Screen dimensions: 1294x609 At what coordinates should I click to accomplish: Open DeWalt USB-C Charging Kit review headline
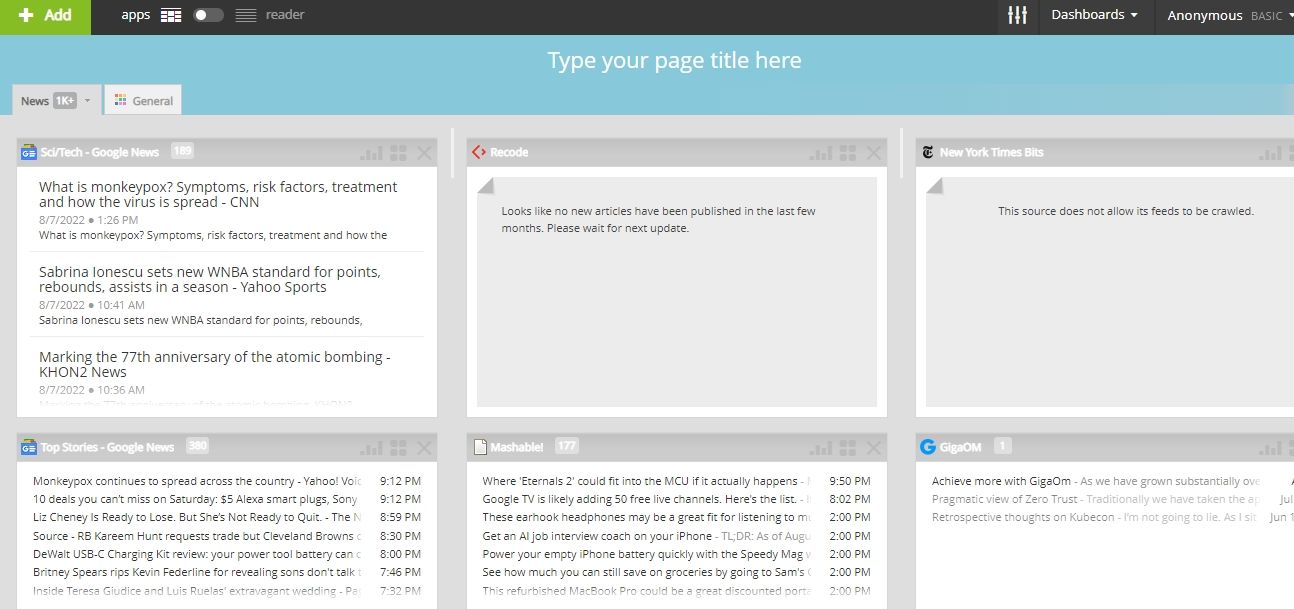(x=197, y=554)
